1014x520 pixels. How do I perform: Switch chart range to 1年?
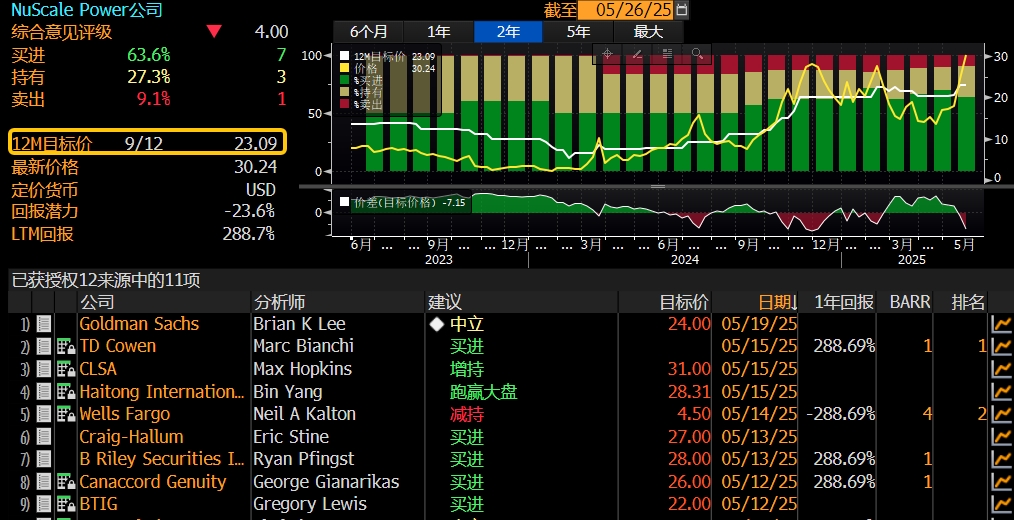438,32
